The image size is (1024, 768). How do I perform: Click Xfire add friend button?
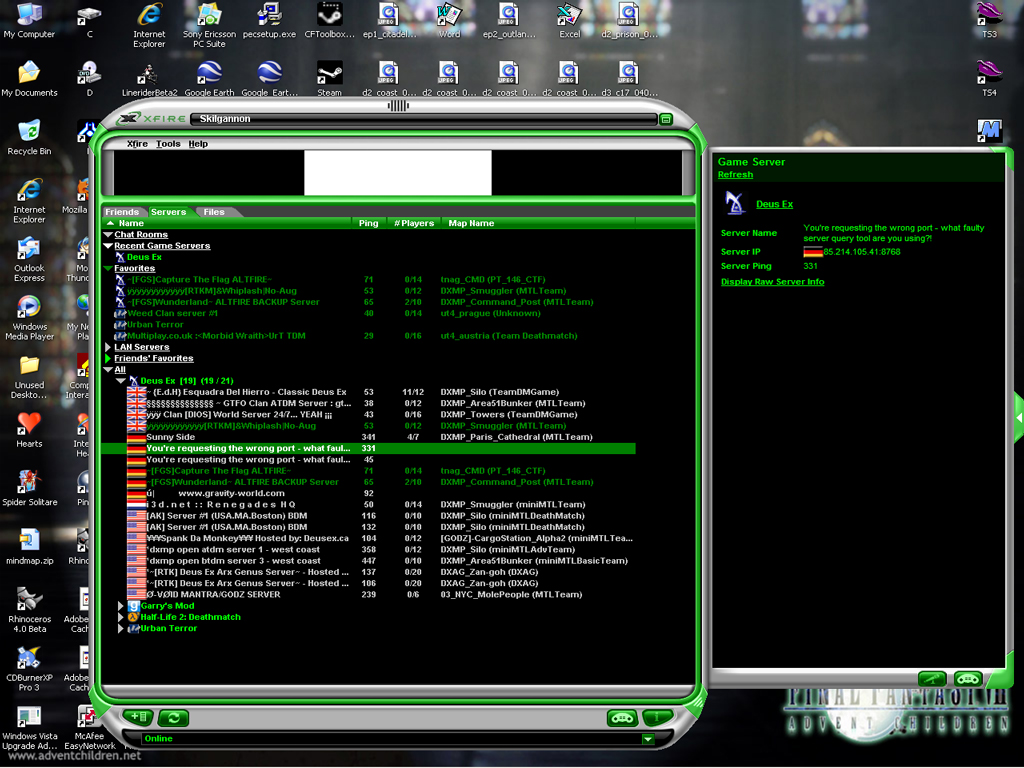[138, 718]
